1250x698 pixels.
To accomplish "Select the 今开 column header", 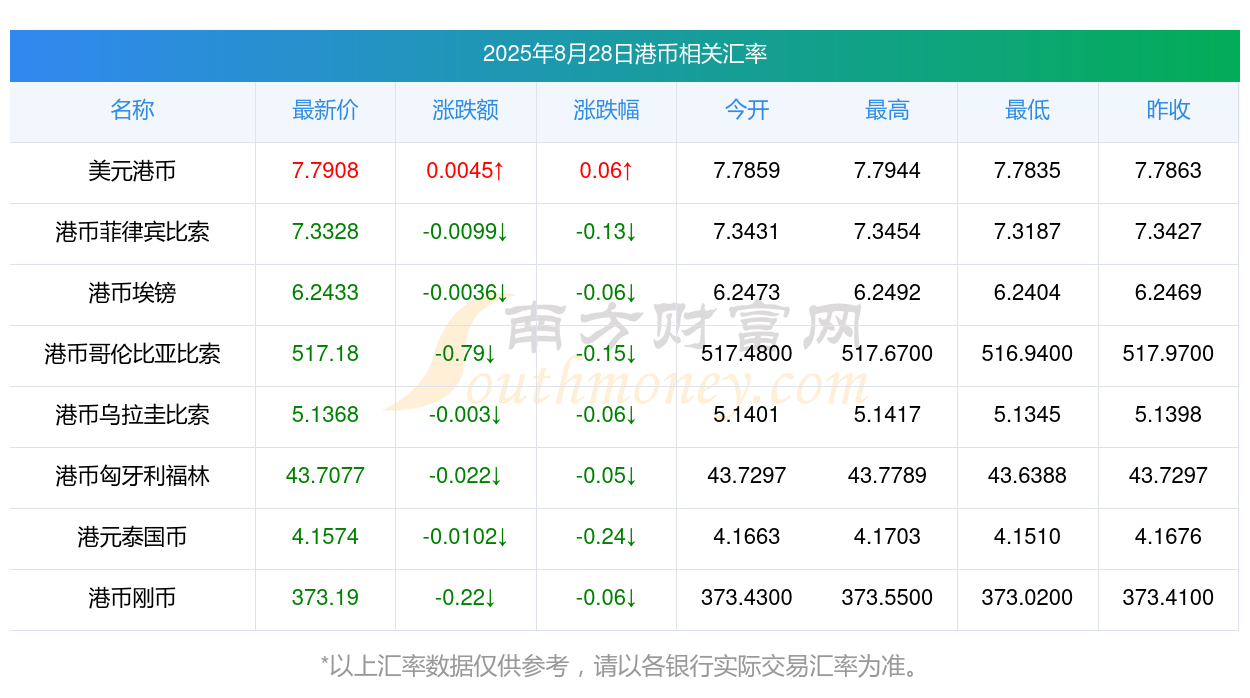I will point(747,110).
